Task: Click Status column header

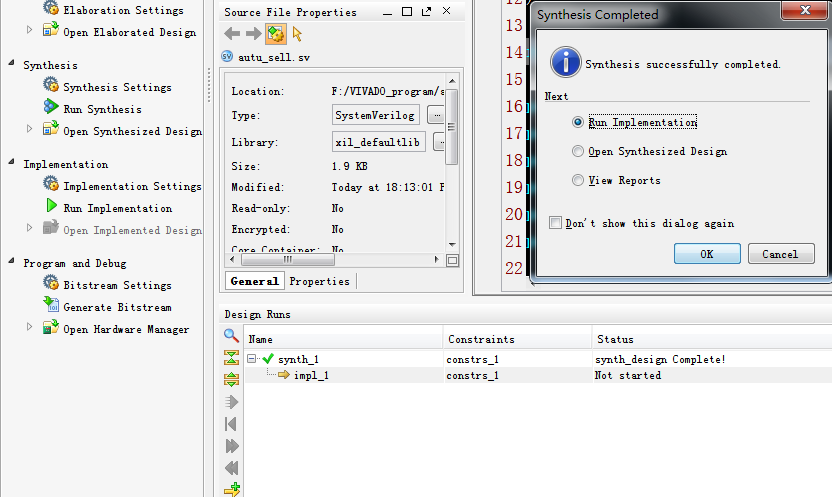Action: click(x=712, y=339)
